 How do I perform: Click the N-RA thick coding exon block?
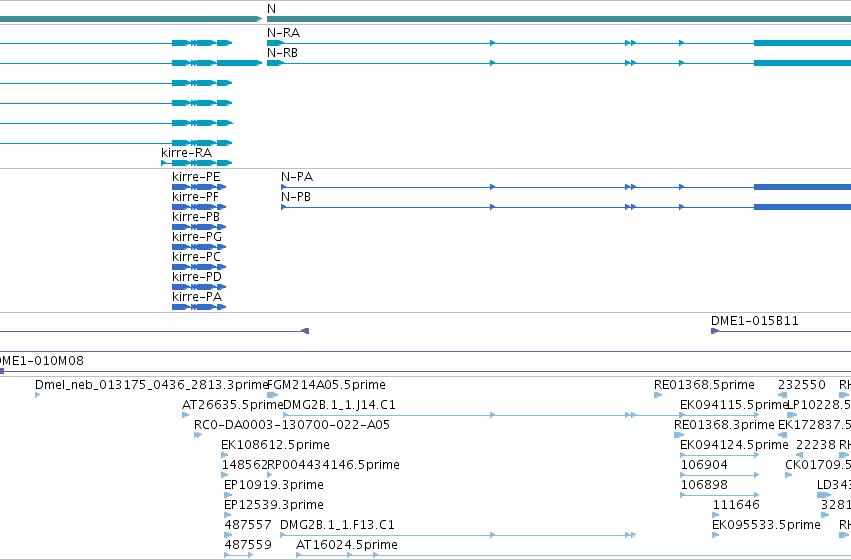pyautogui.click(x=802, y=43)
